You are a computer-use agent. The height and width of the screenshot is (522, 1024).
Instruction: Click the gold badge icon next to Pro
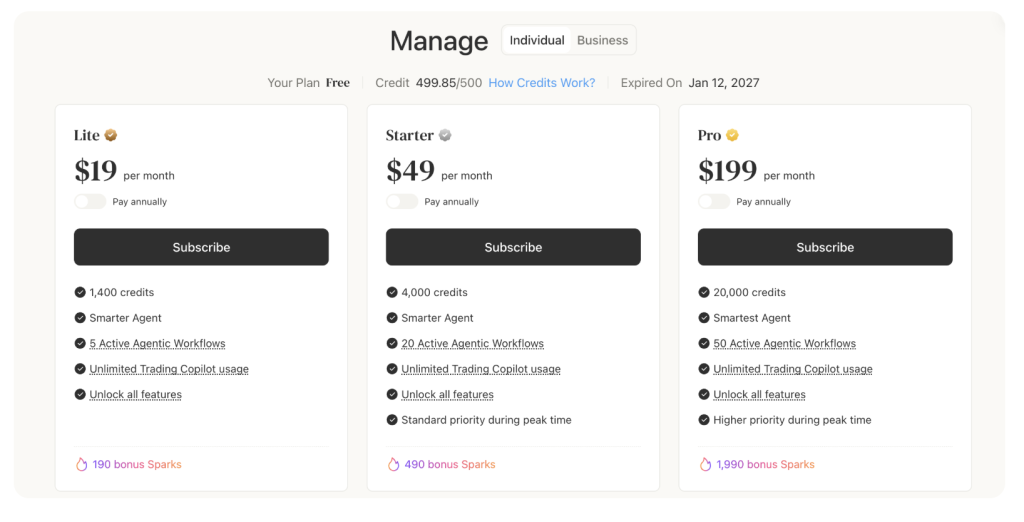(732, 136)
